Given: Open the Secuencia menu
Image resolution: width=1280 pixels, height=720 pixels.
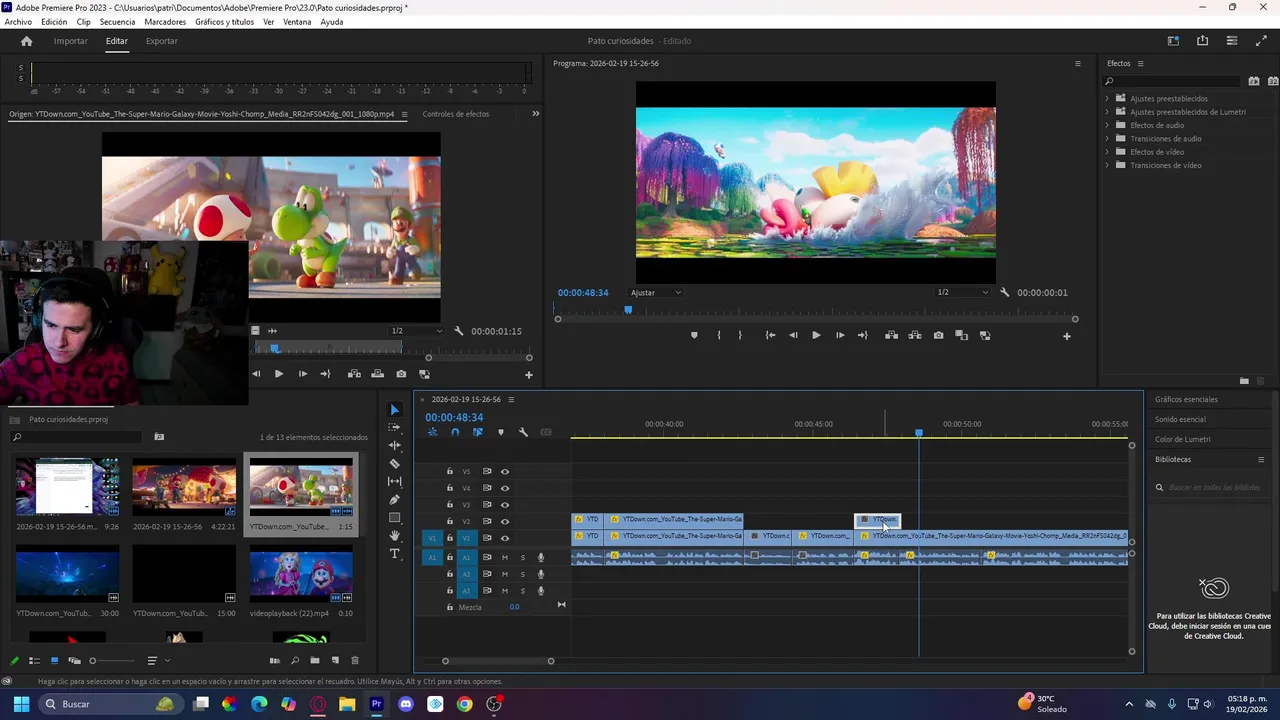Looking at the screenshot, I should (117, 22).
